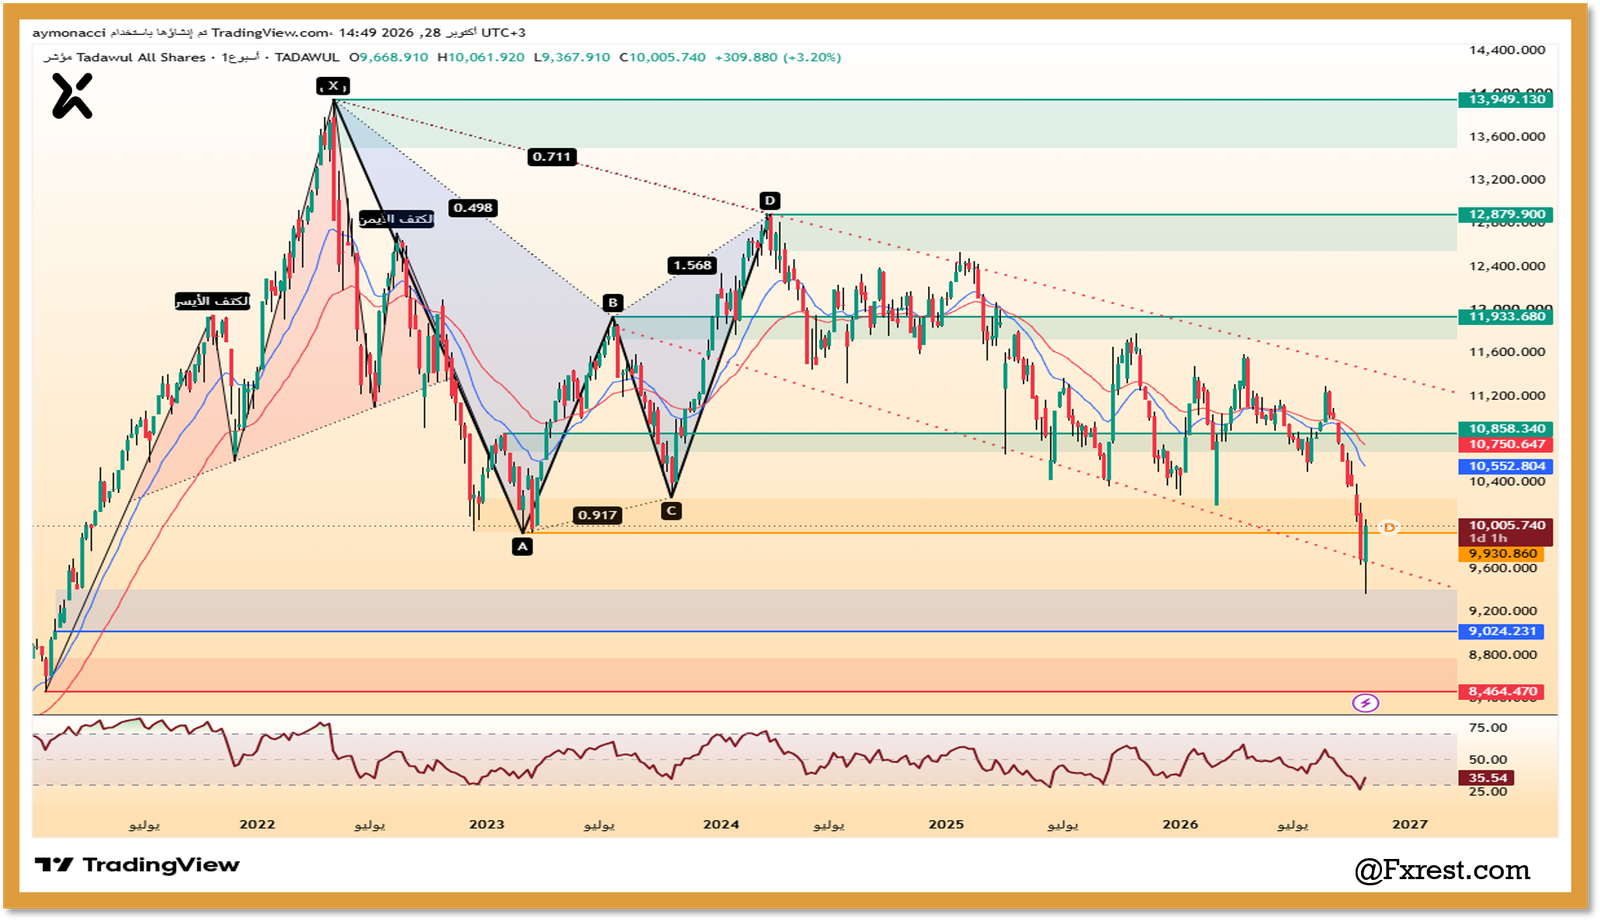1600x921 pixels.
Task: Click the high value H10,061.920
Action: 481,57
